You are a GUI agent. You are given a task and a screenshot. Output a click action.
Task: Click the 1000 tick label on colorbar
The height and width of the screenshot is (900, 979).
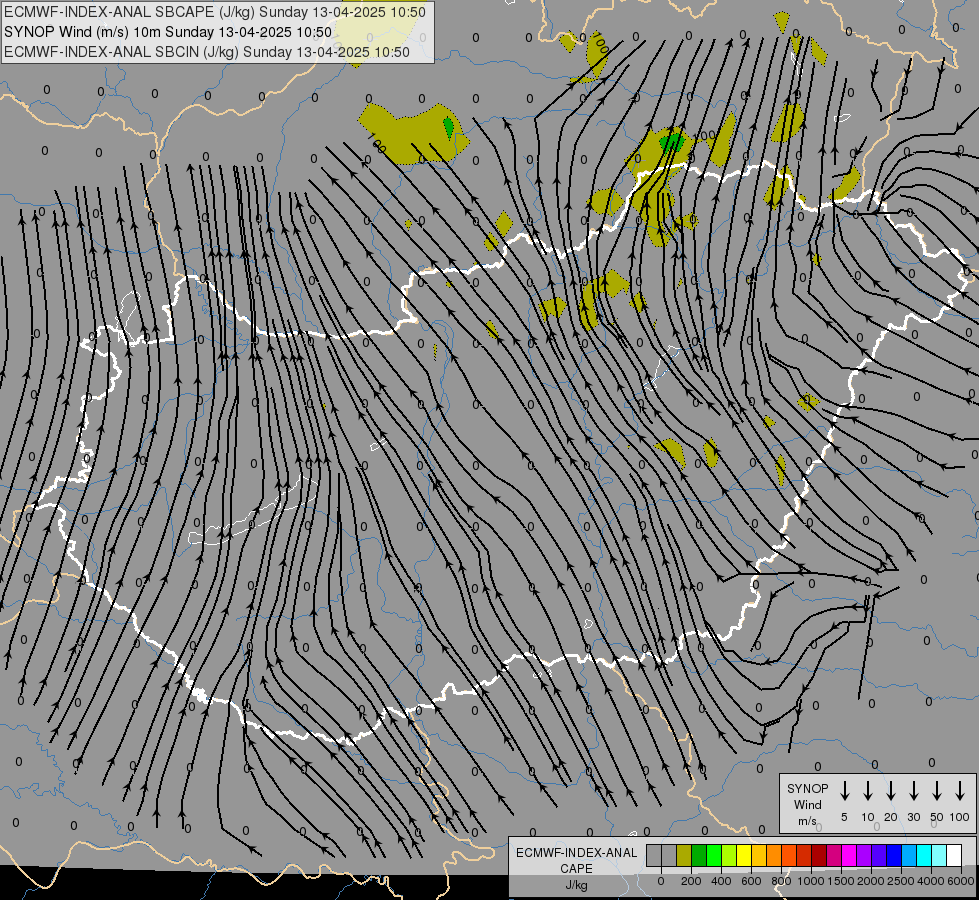811,881
